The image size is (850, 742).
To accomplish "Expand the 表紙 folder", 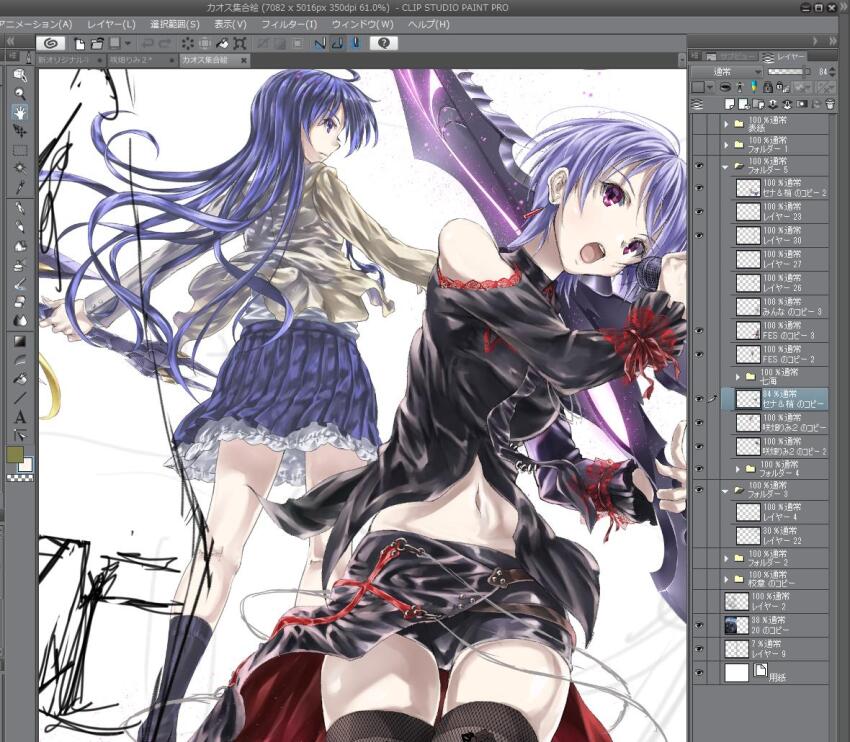I will pos(726,124).
